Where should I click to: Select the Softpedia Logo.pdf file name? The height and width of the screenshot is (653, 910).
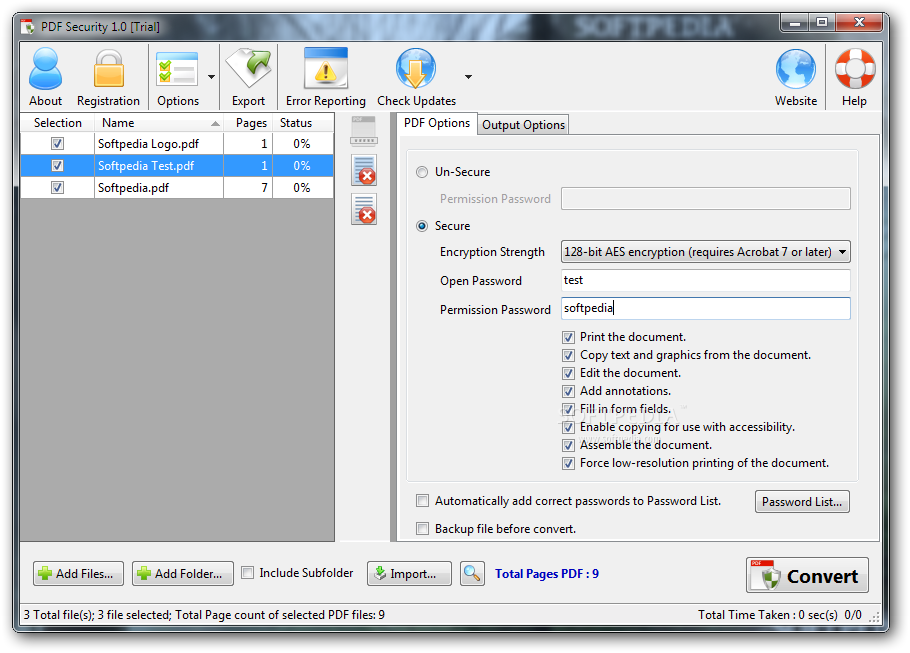[149, 143]
